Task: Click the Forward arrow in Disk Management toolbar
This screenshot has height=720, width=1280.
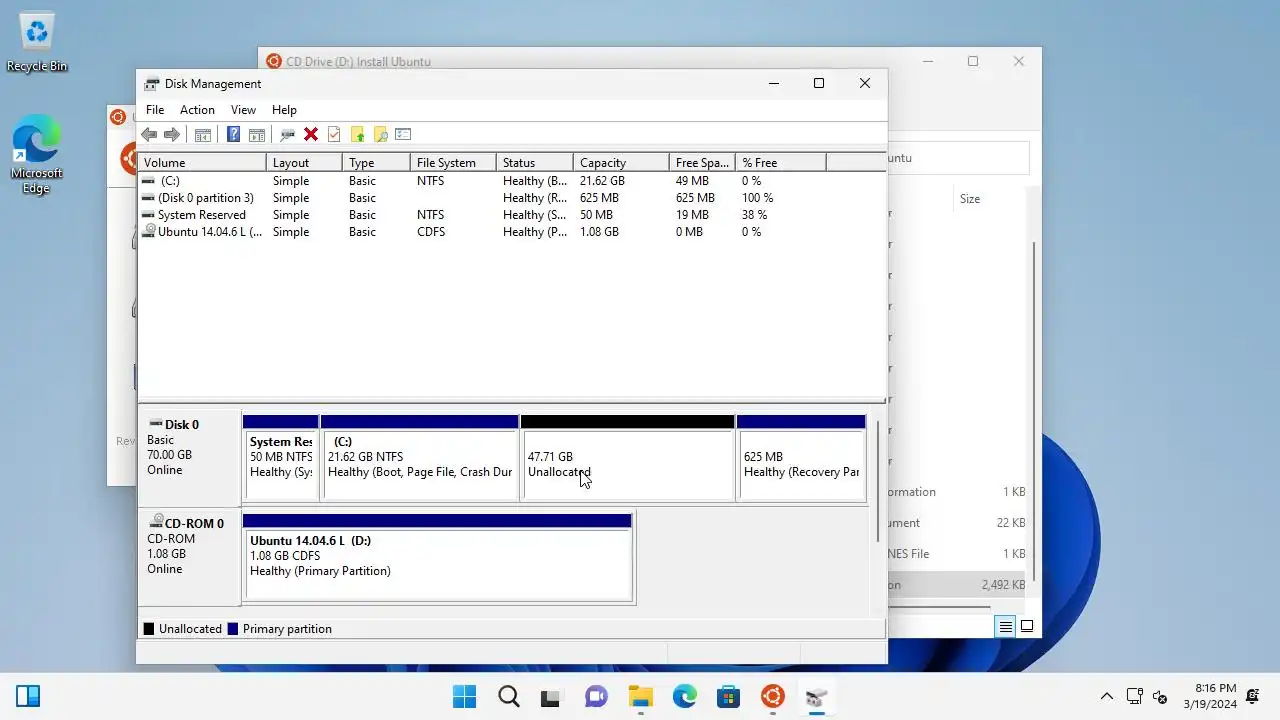Action: click(x=171, y=134)
